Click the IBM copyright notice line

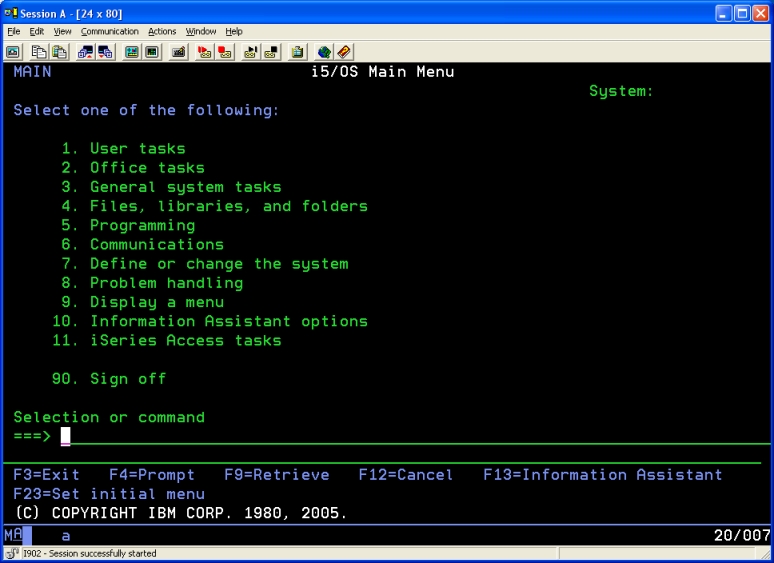pos(181,513)
